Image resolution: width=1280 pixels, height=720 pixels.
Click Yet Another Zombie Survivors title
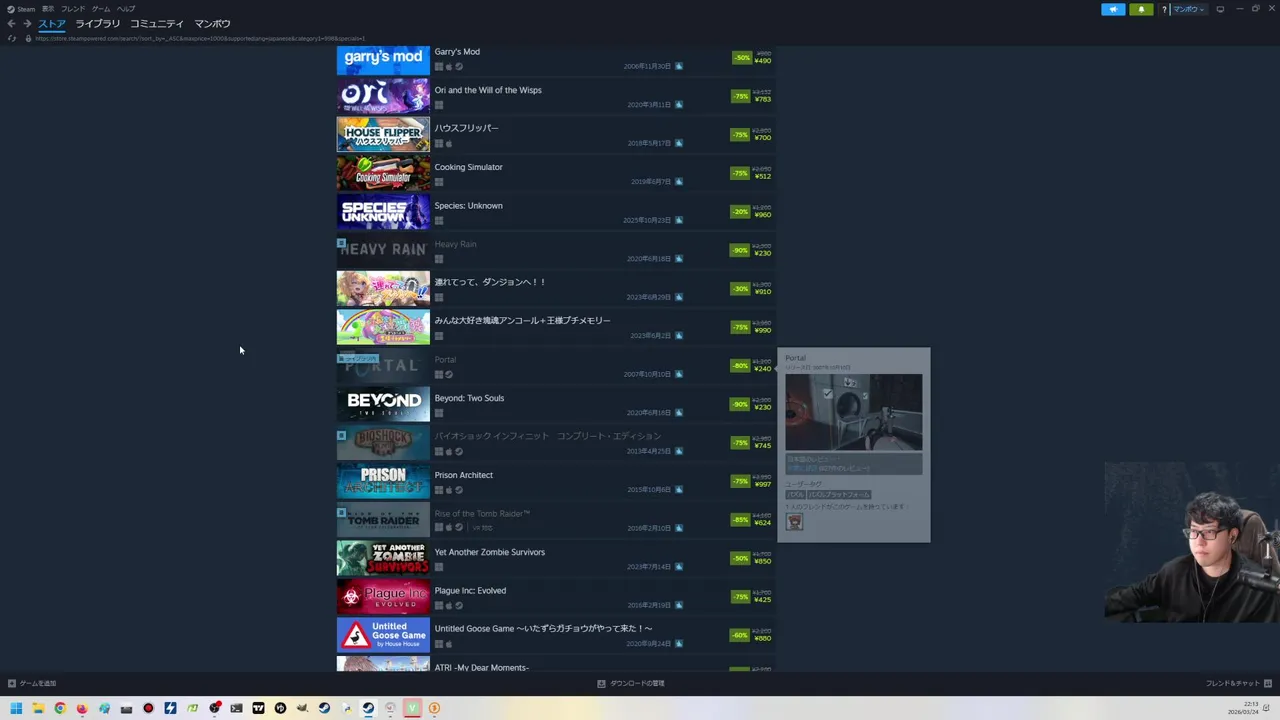pyautogui.click(x=489, y=552)
